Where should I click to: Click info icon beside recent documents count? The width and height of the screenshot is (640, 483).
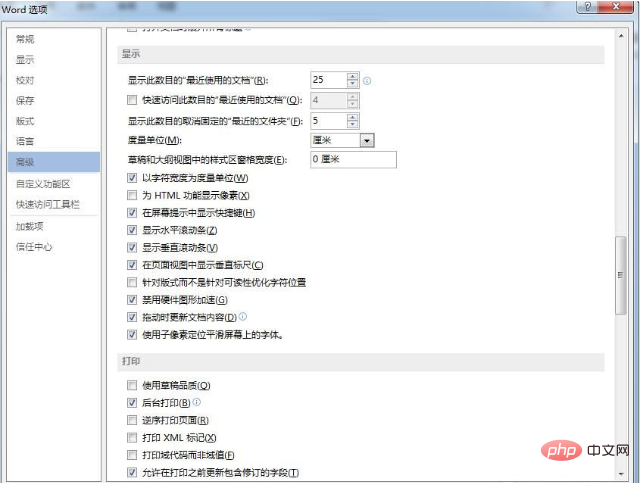tap(368, 80)
